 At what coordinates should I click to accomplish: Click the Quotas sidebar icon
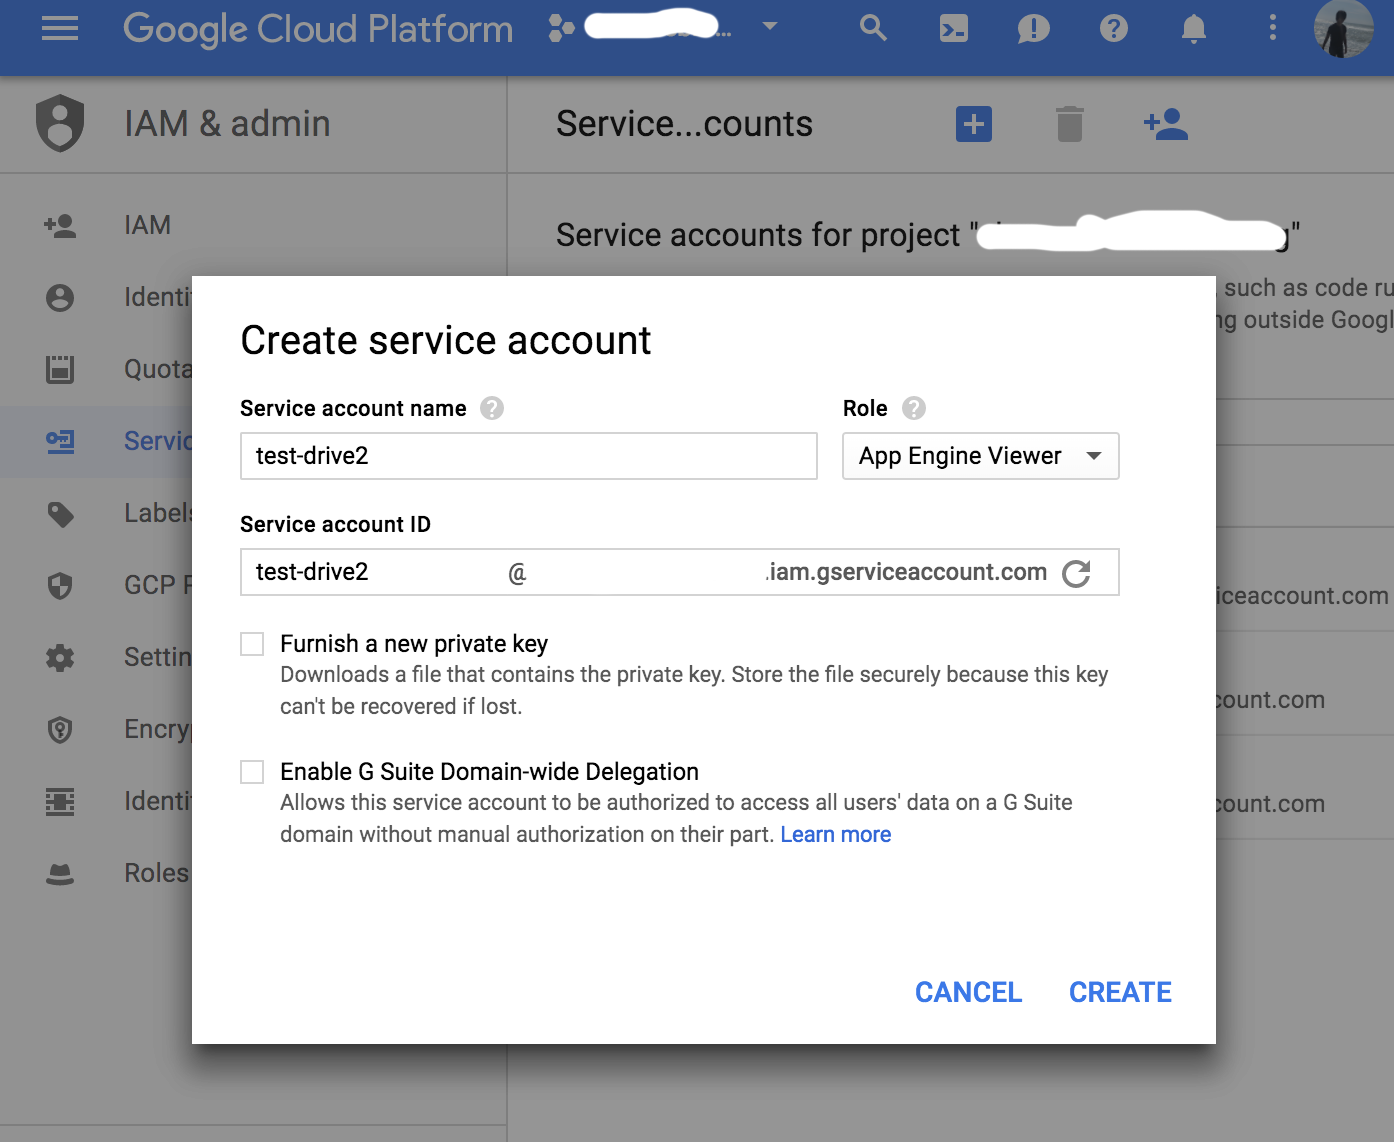60,369
